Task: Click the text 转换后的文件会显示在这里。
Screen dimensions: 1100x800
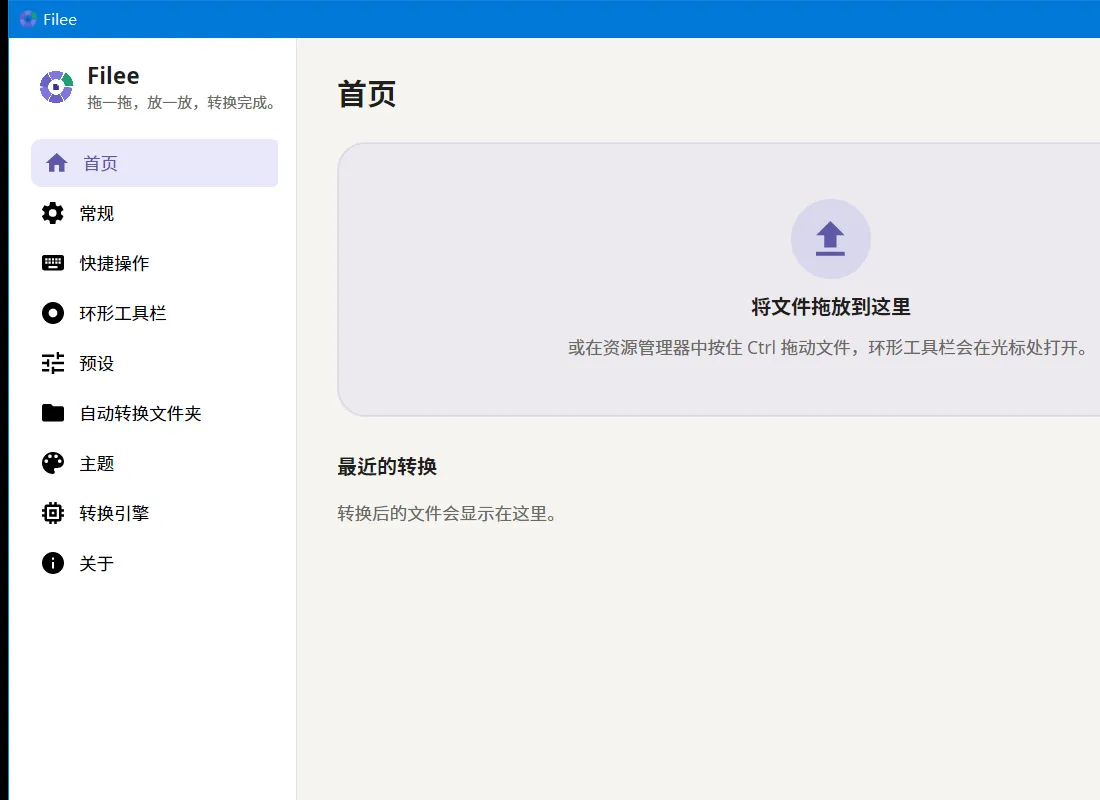Action: tap(448, 514)
